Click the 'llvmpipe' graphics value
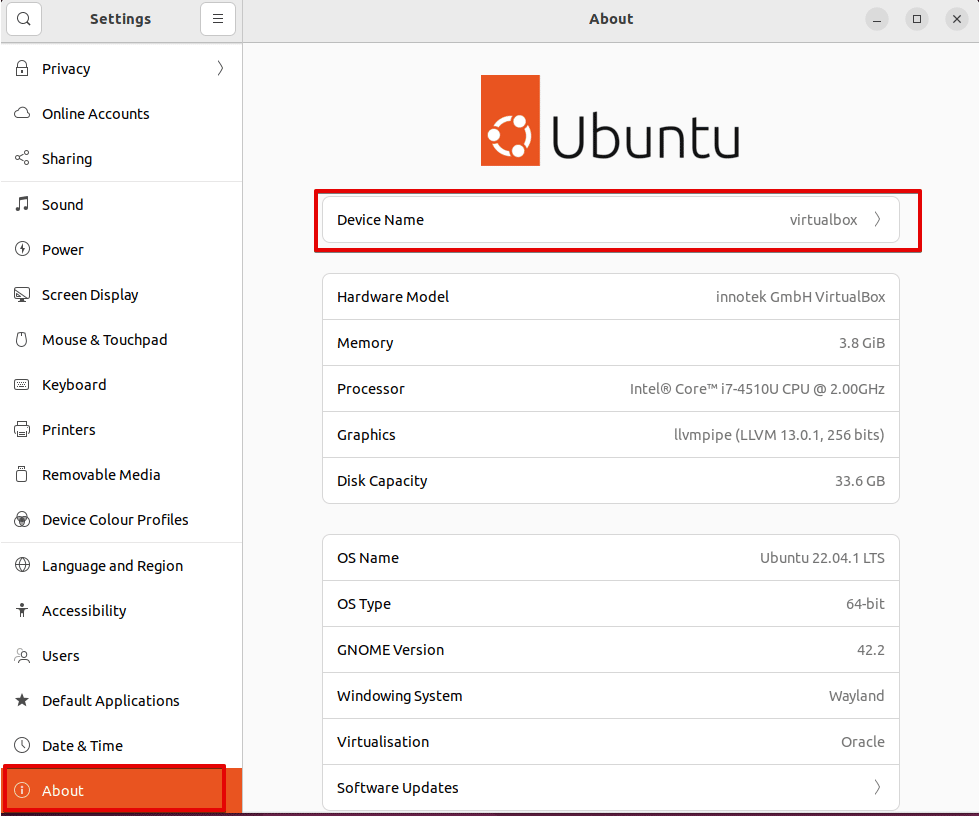This screenshot has height=816, width=979. (779, 435)
